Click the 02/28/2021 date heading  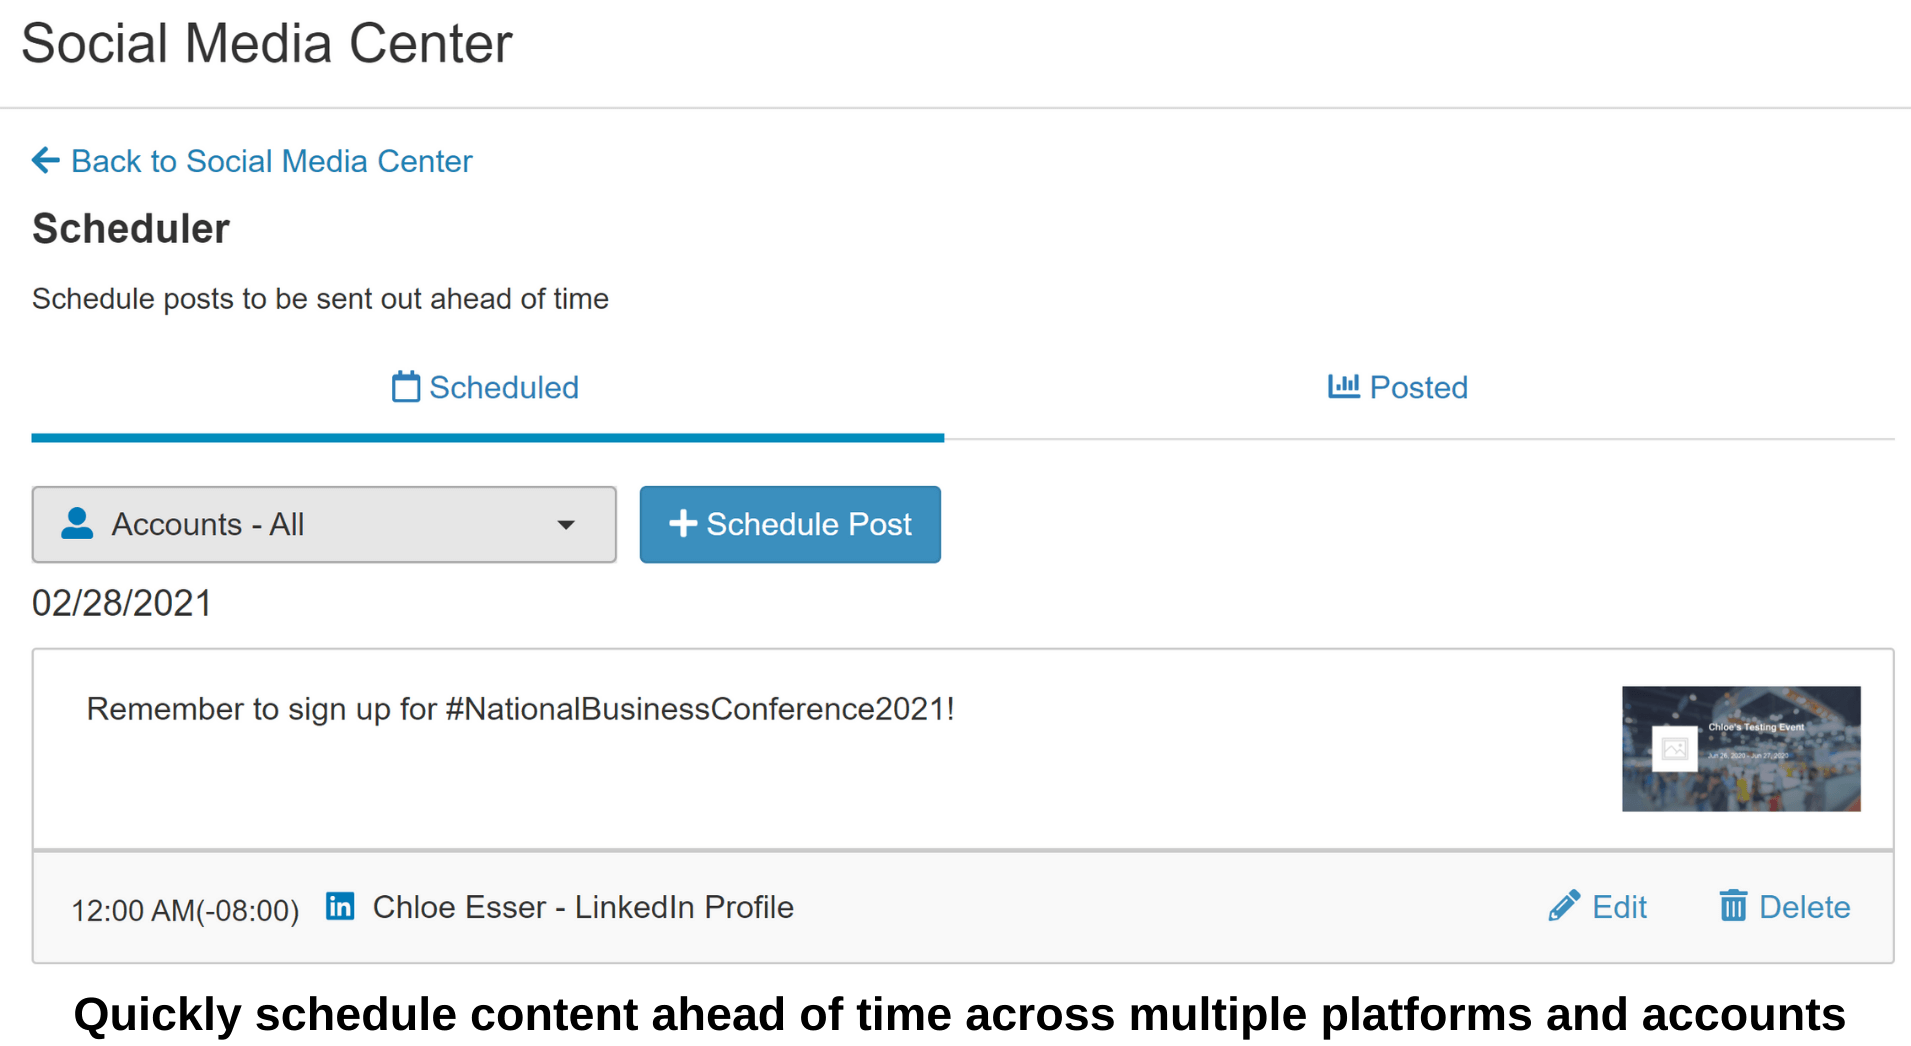tap(122, 603)
